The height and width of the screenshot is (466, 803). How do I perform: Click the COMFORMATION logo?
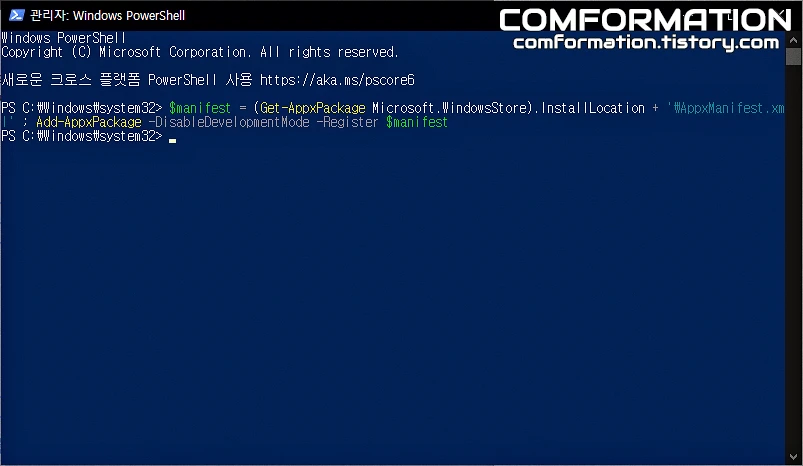(x=645, y=20)
